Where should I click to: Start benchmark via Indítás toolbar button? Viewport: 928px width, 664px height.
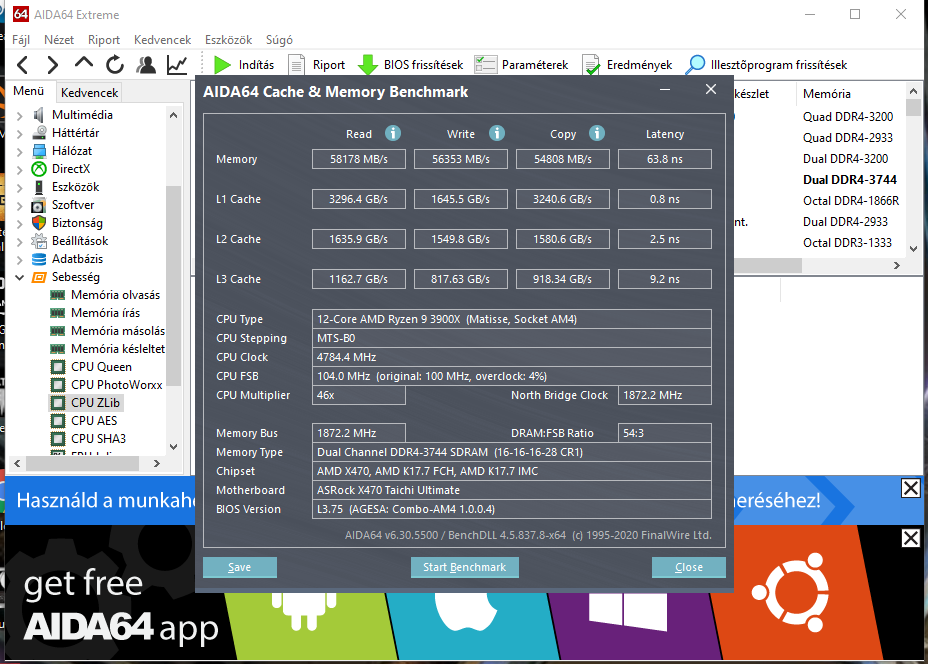[244, 65]
